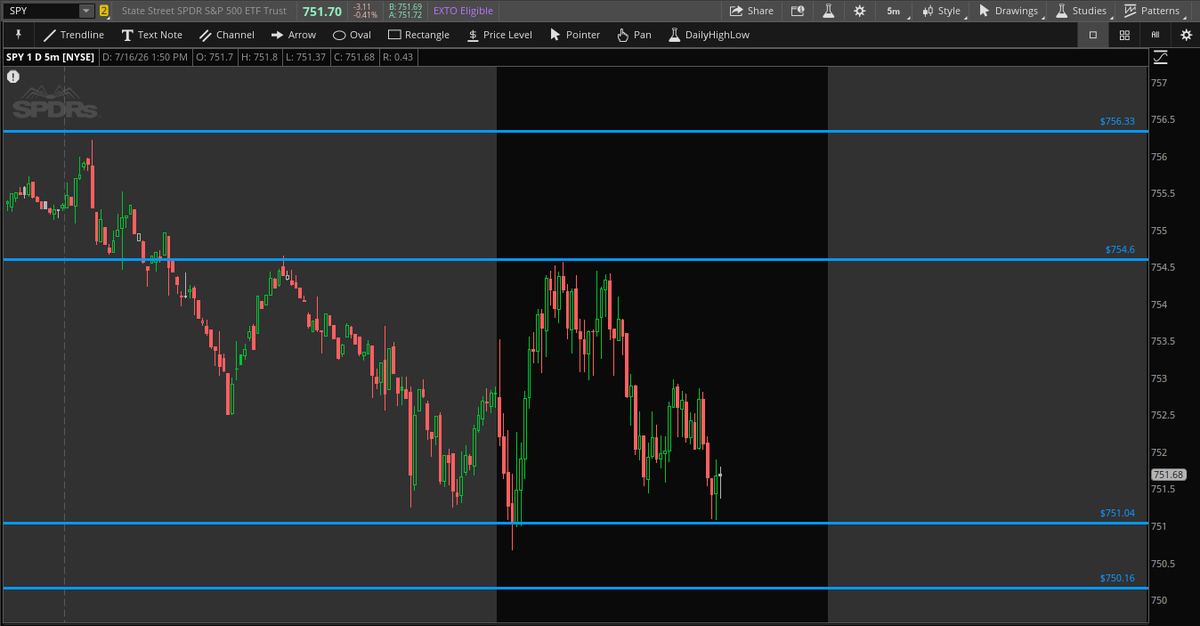Click the $750.16 price level label
Screen dimensions: 1200x626
[x=1117, y=578]
